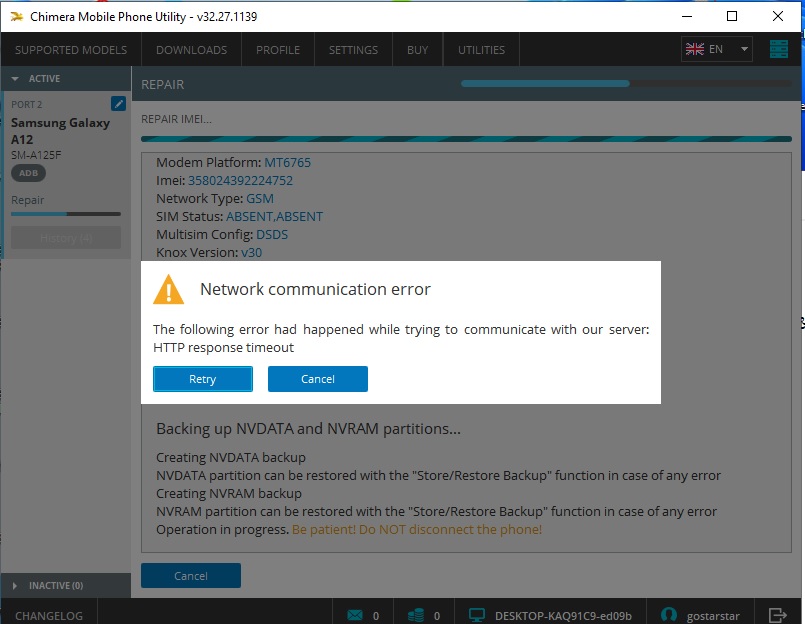The width and height of the screenshot is (805, 624).
Task: Open the BUY tab
Action: pos(417,50)
